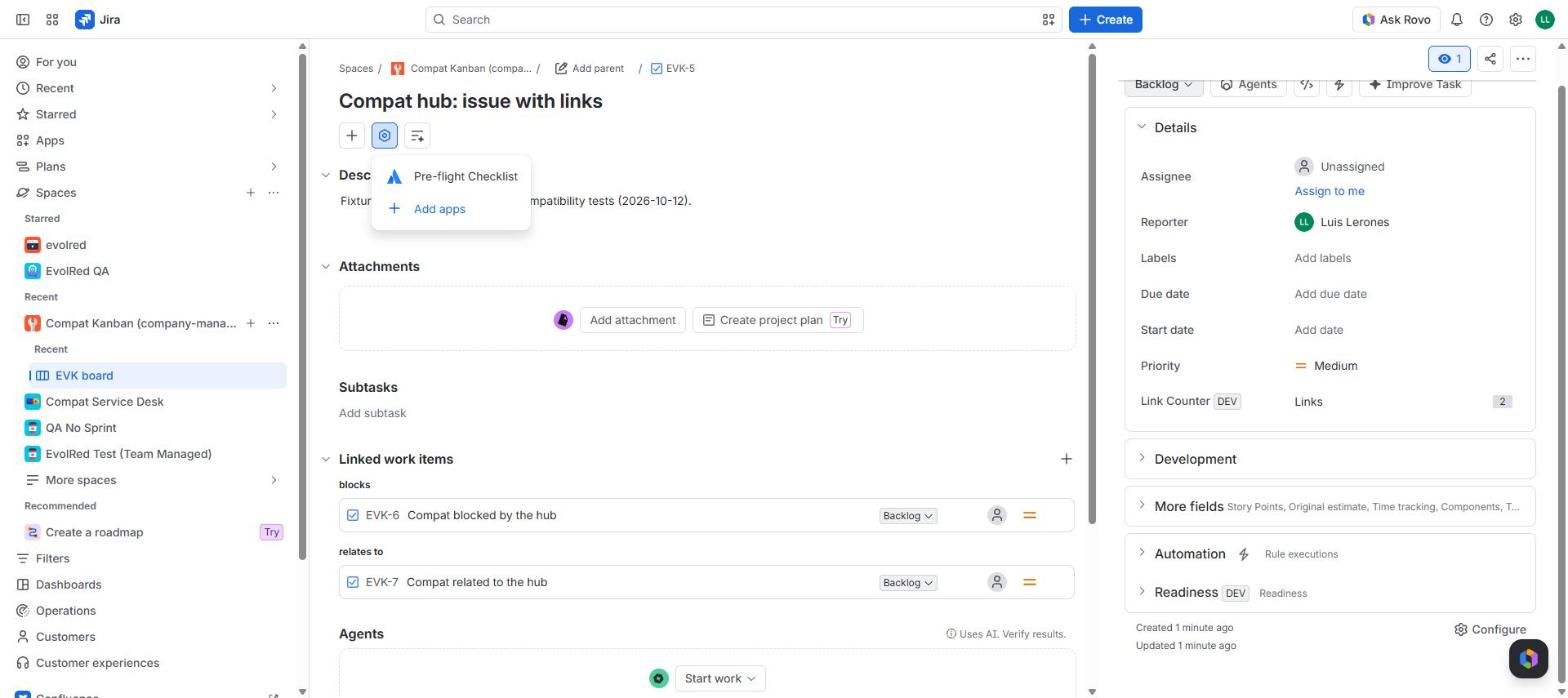The image size is (1568, 698).
Task: Click the EVK-7 task checkbox icon
Action: [x=352, y=582]
